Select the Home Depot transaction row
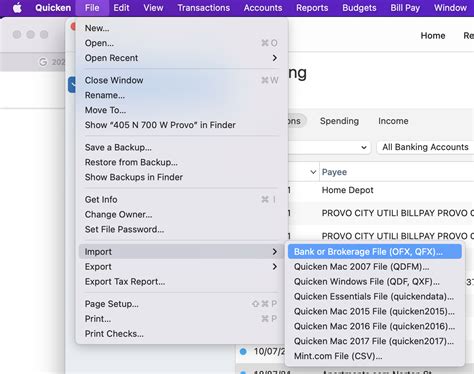474x374 pixels. (381, 190)
